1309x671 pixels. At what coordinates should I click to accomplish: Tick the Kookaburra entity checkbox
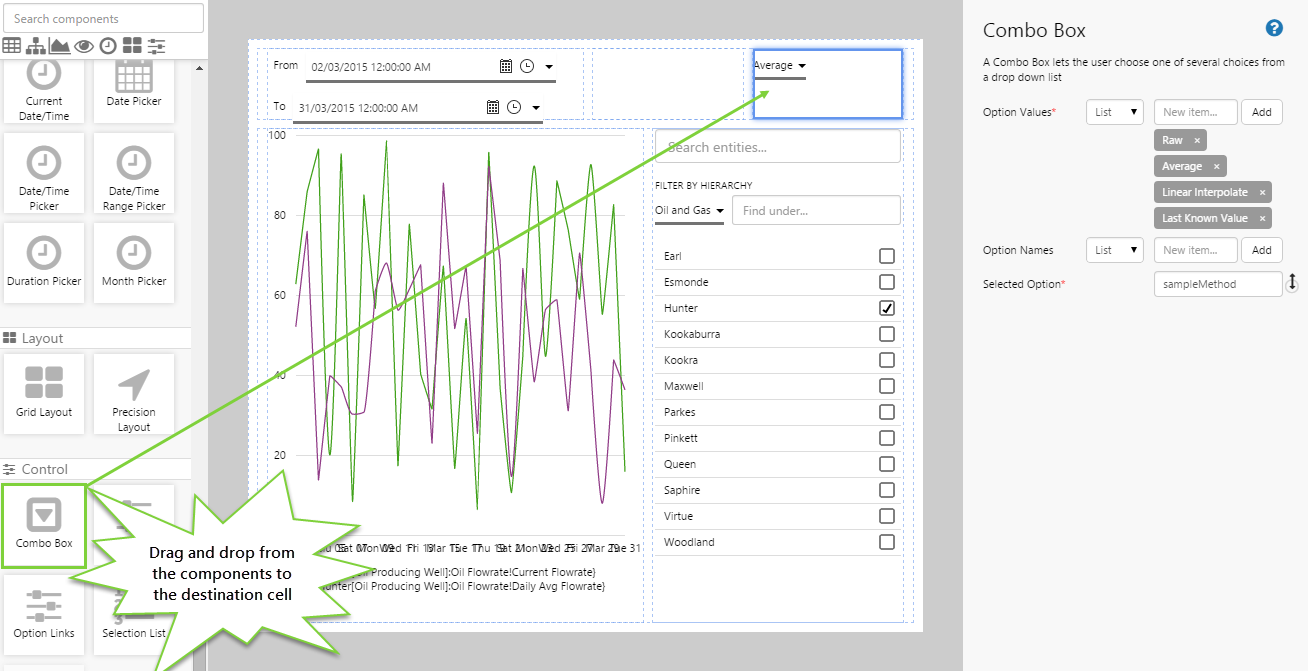click(x=886, y=334)
